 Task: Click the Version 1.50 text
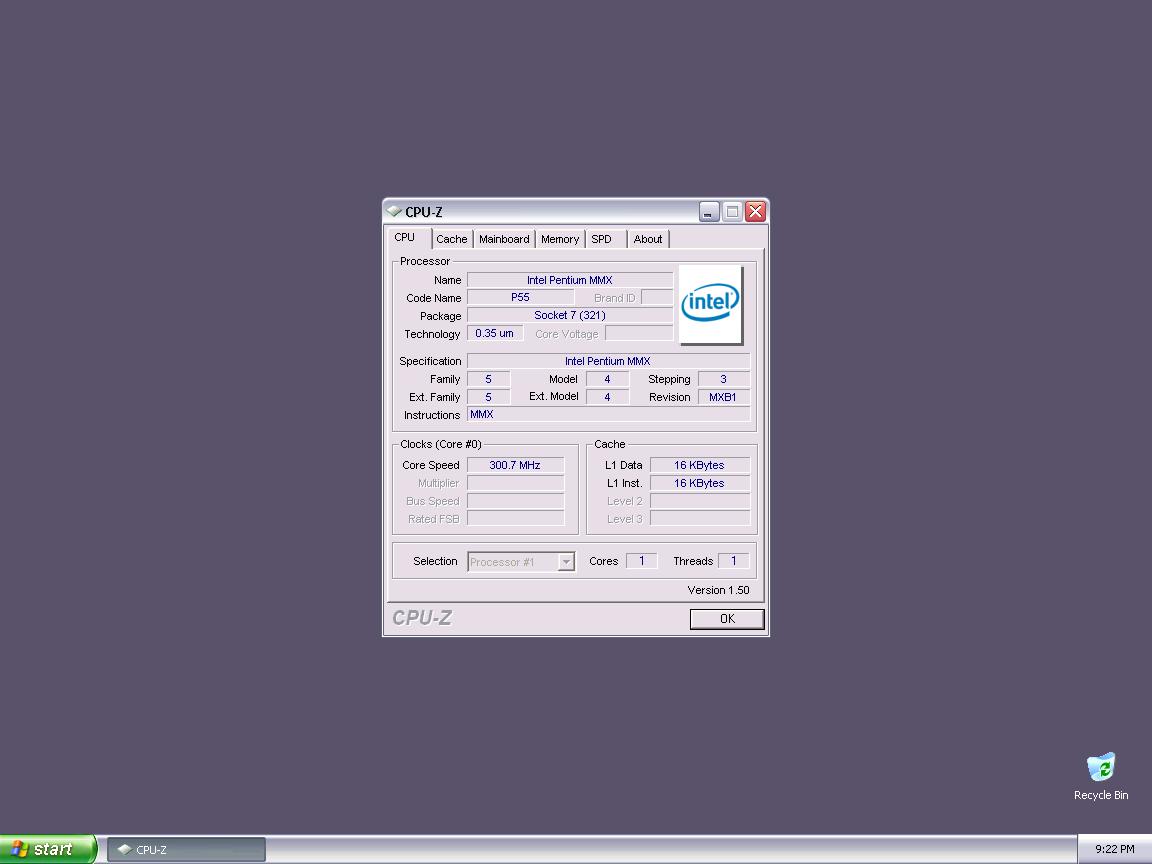coord(719,590)
